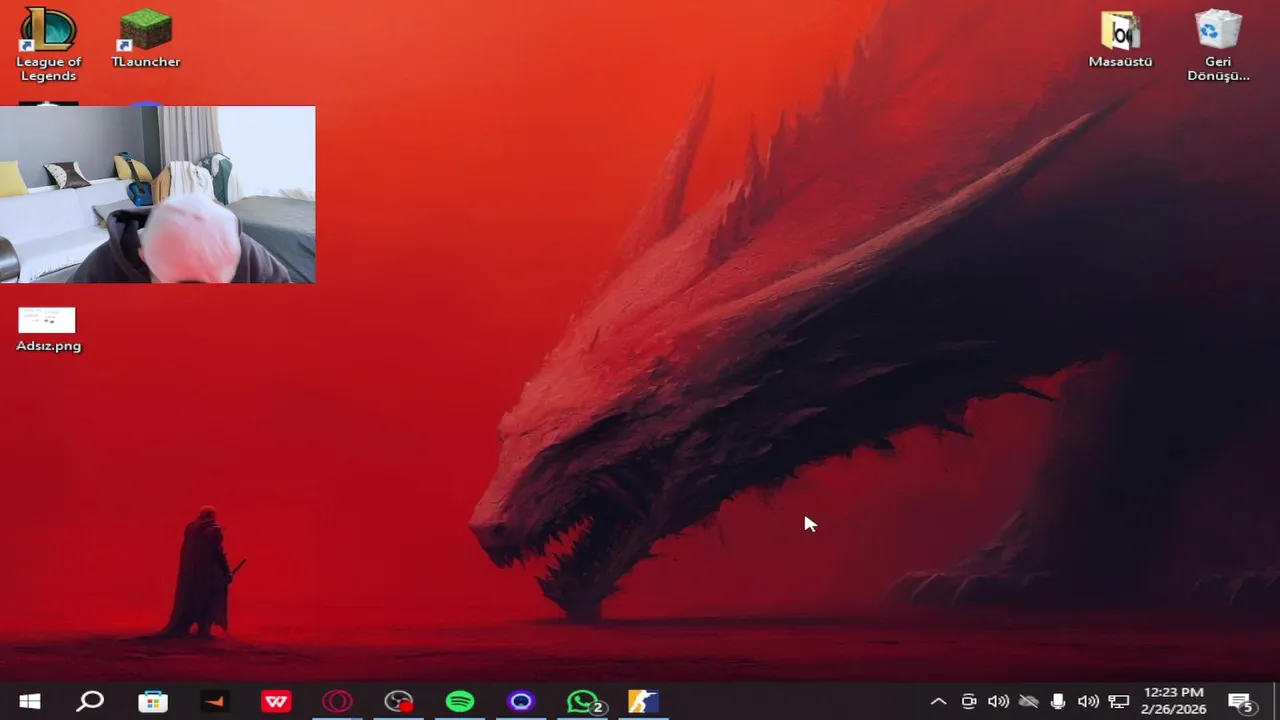The width and height of the screenshot is (1280, 720).
Task: Click the microphone tray icon
Action: pyautogui.click(x=1058, y=702)
